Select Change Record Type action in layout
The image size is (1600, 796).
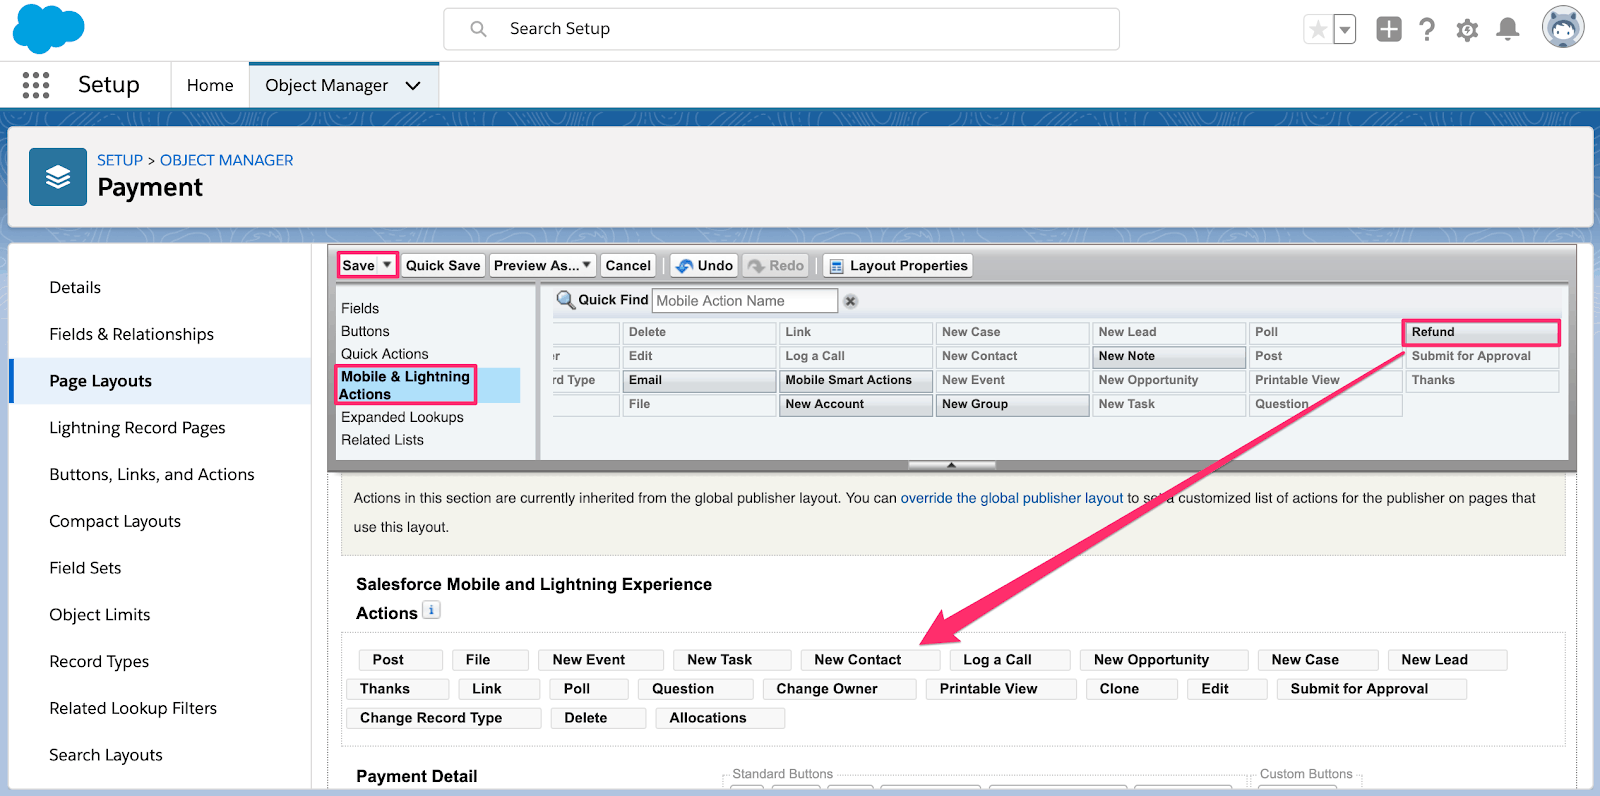444,718
